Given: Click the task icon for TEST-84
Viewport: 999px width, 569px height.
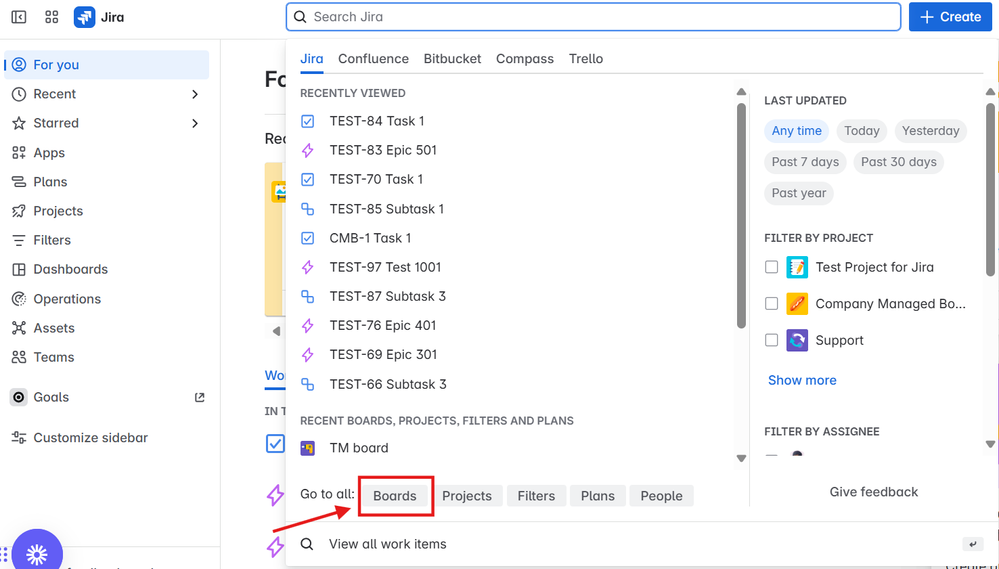Looking at the screenshot, I should point(308,121).
